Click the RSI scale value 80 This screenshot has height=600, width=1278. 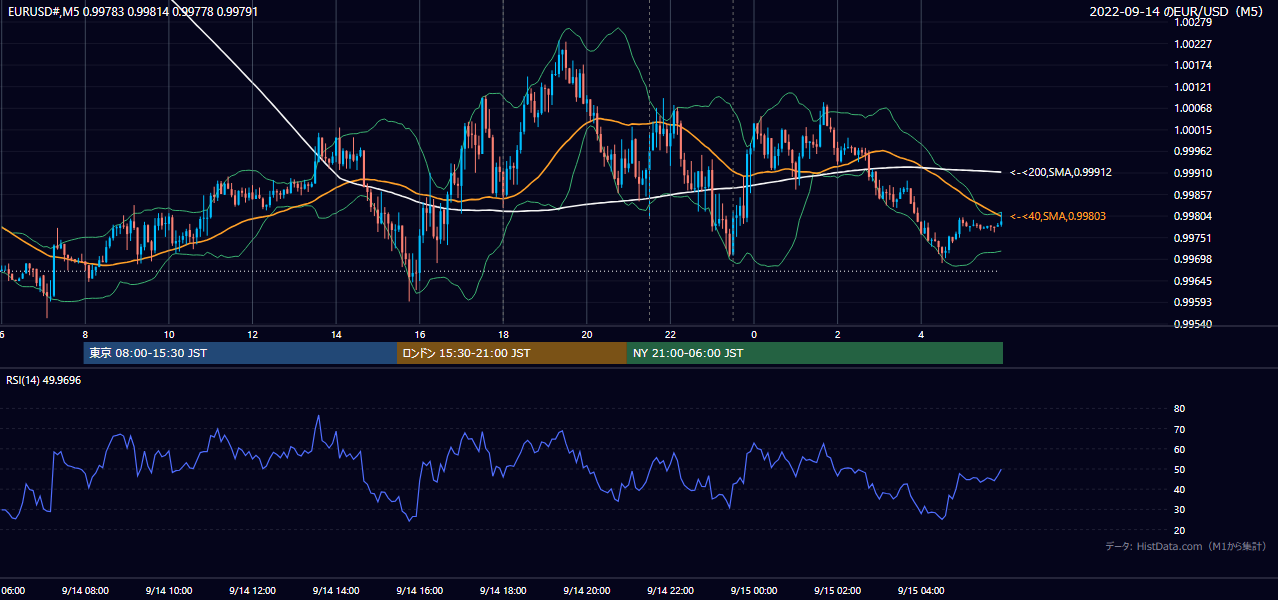1179,409
